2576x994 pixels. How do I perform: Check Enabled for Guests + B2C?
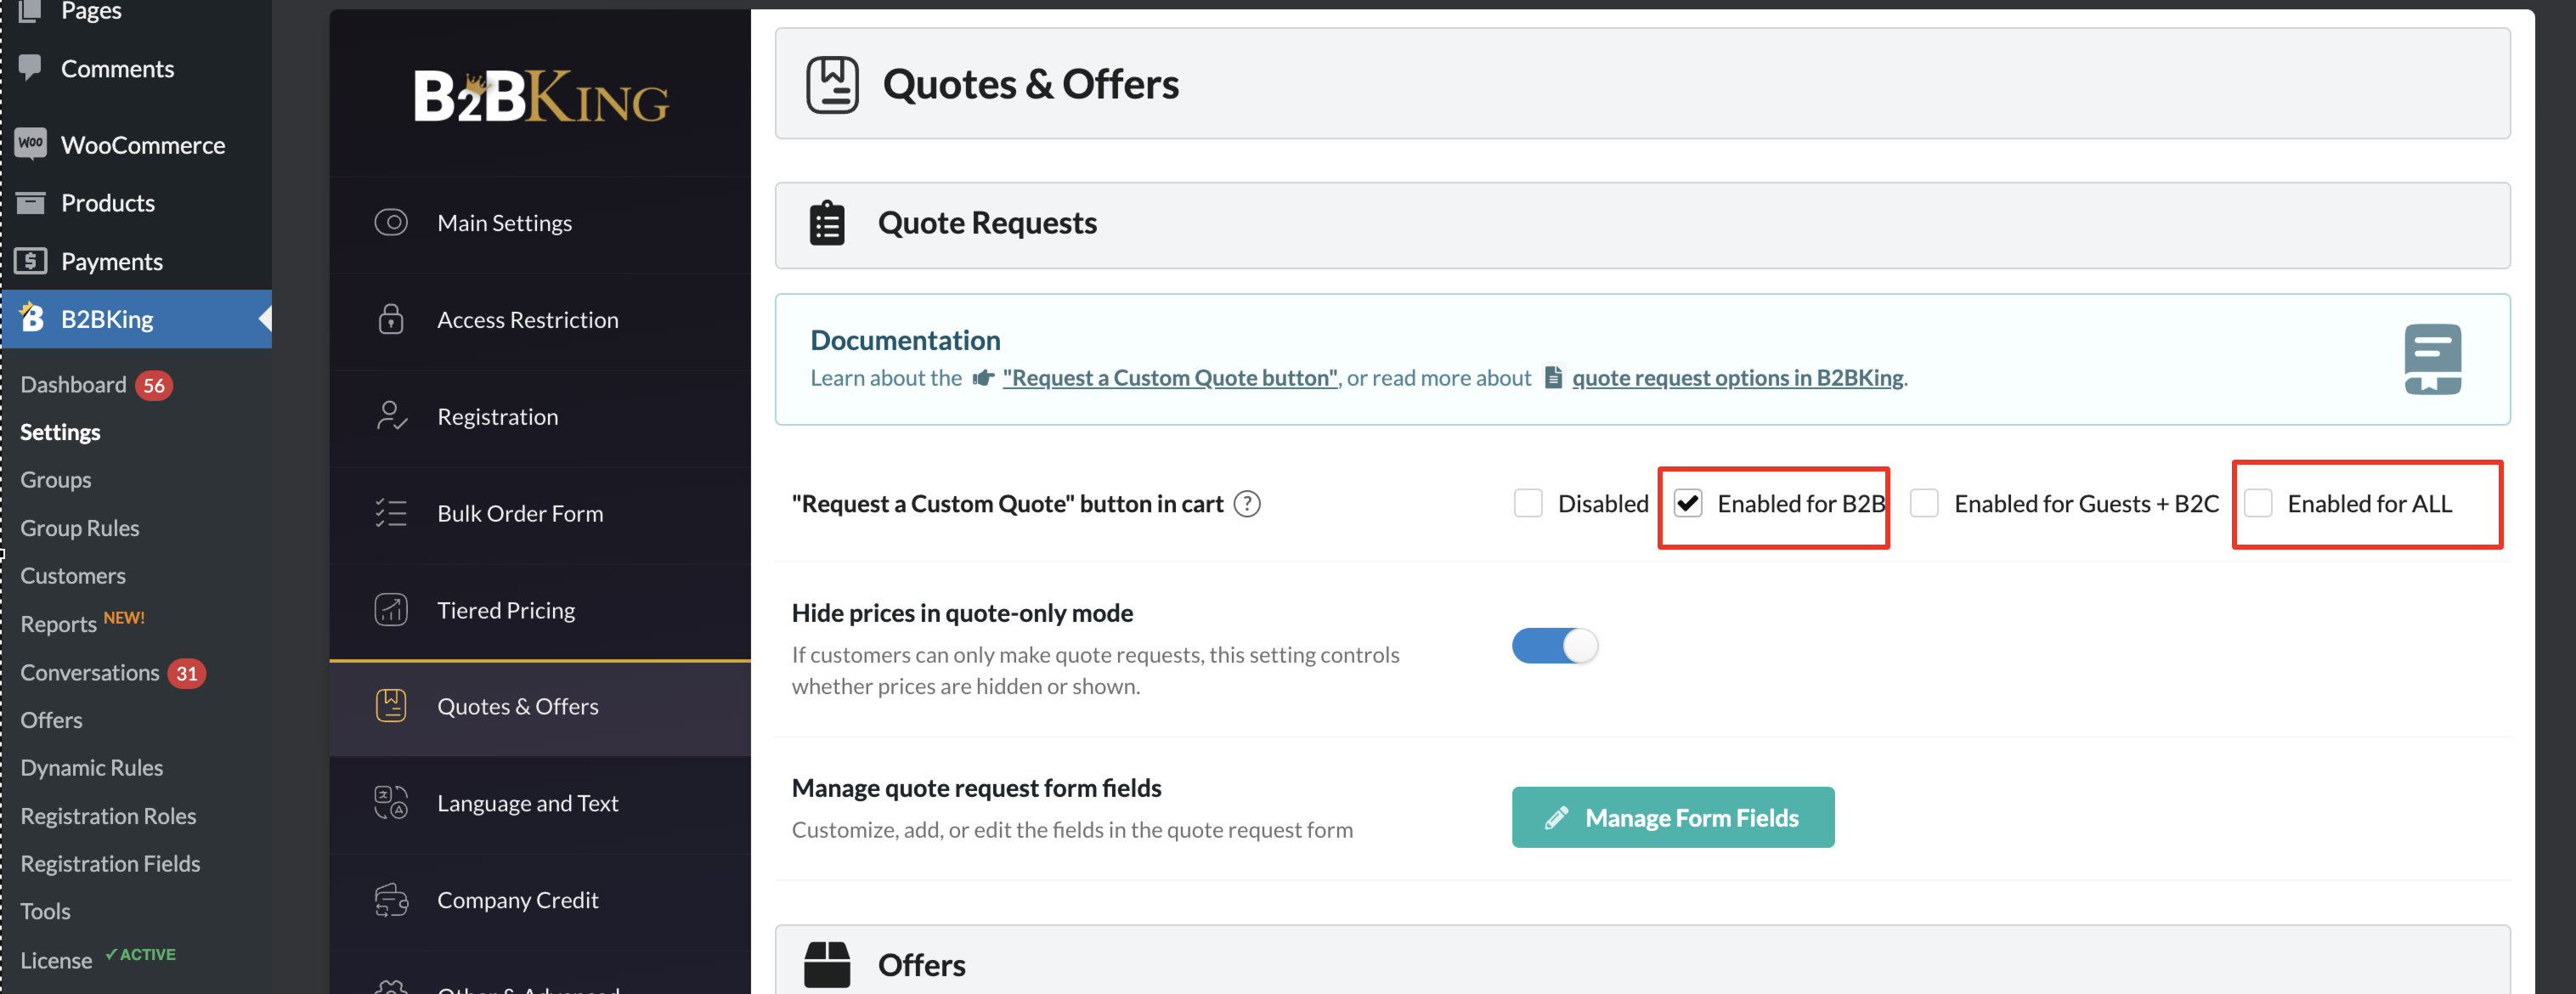coord(1924,503)
